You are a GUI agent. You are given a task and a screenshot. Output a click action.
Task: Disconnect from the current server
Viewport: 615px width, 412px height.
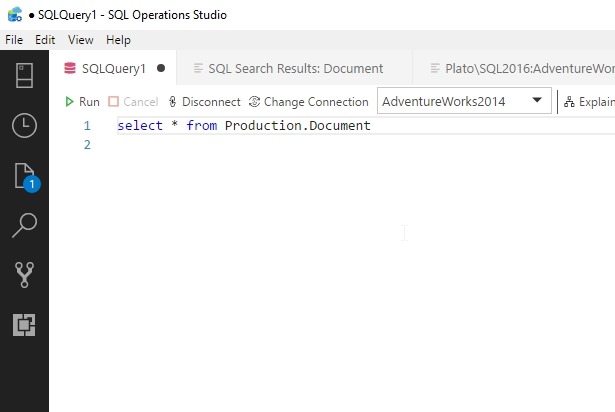204,102
